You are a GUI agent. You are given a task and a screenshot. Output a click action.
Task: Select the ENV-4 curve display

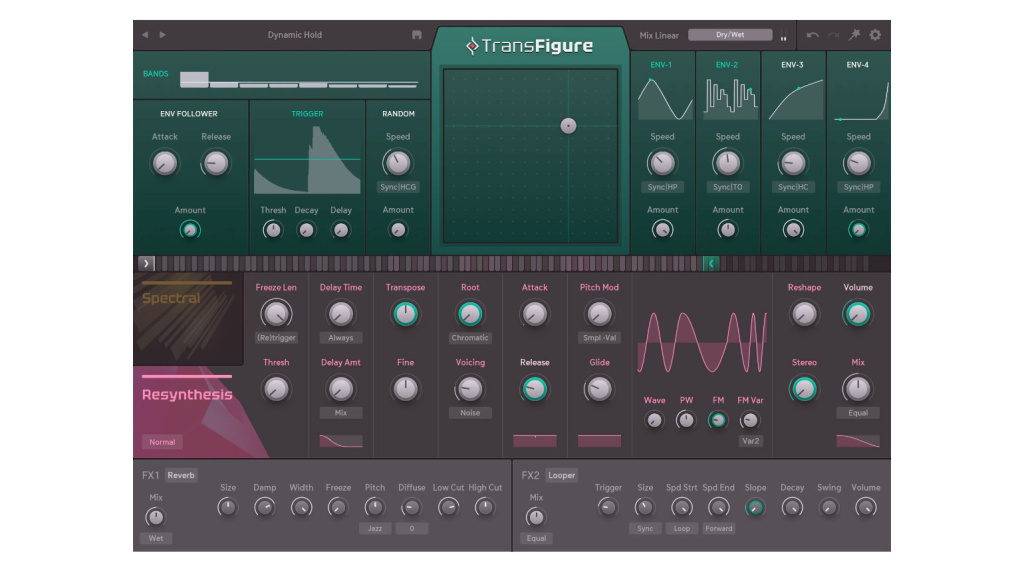click(861, 99)
